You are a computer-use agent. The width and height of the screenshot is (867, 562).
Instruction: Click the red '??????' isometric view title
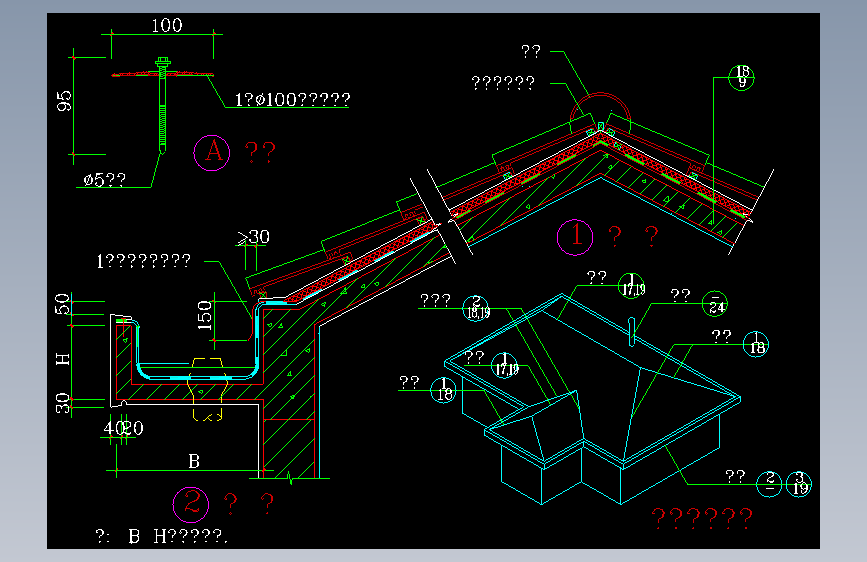coord(702,518)
